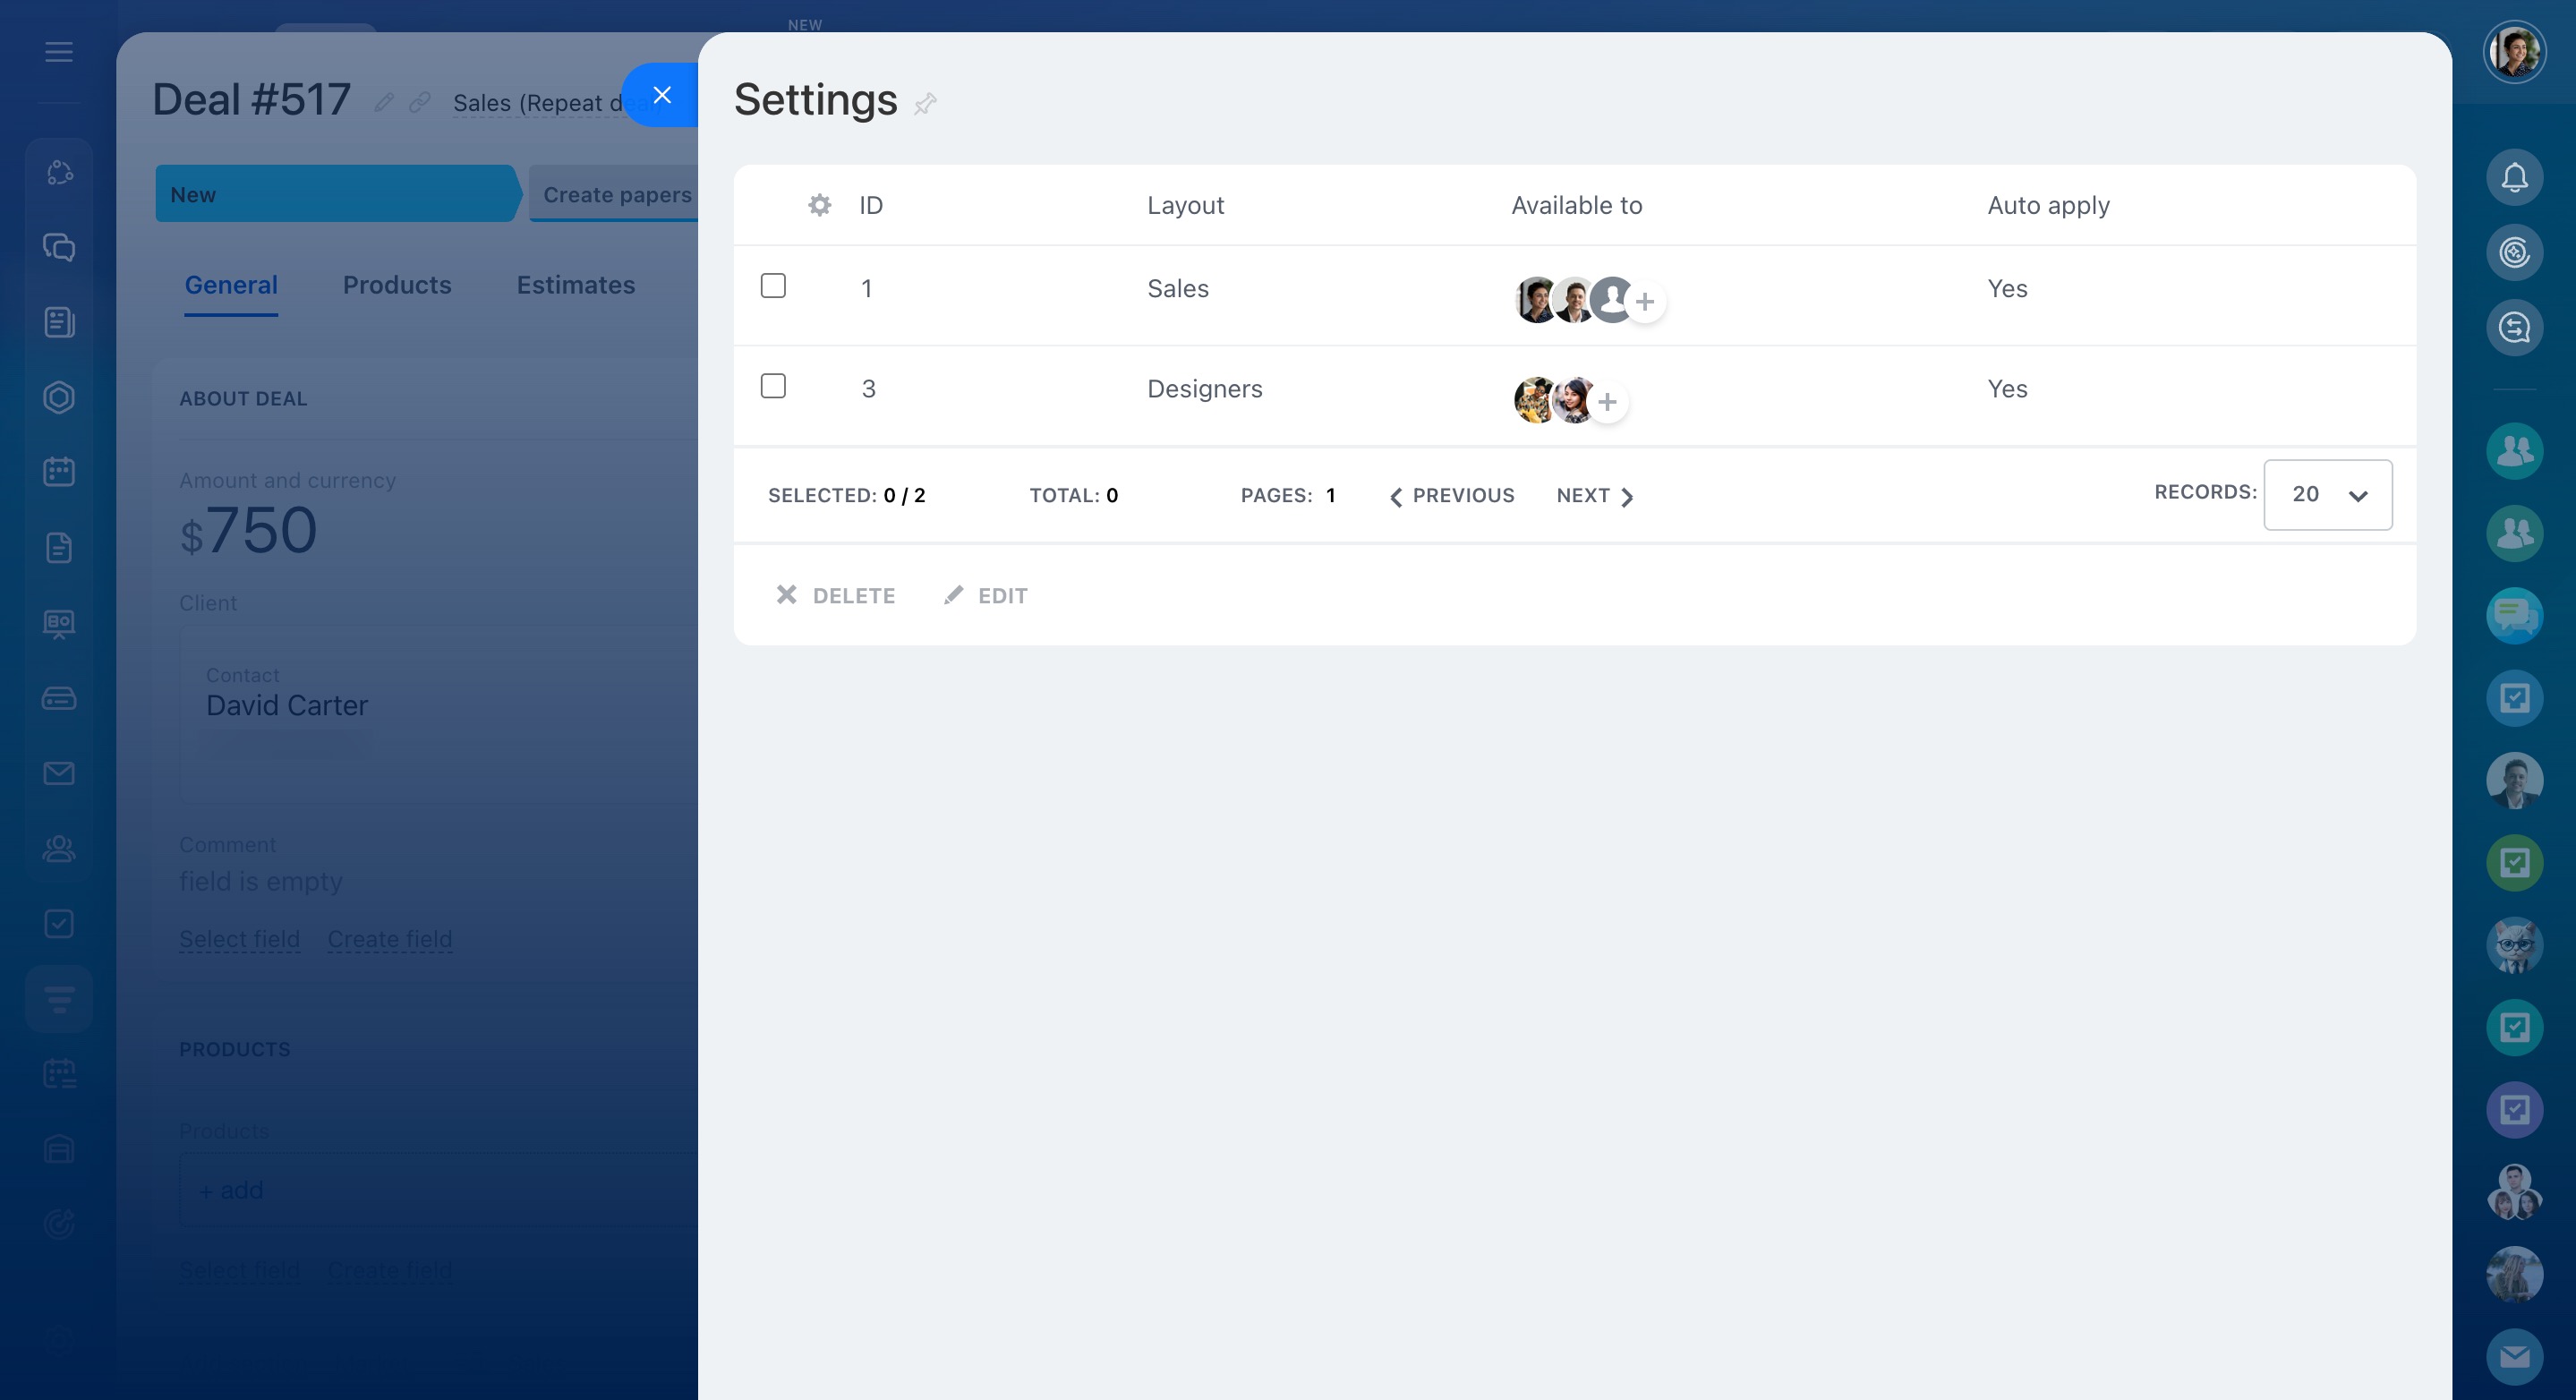Open the employees group icon in left sidebar
2576x1400 pixels.
pos(59,848)
